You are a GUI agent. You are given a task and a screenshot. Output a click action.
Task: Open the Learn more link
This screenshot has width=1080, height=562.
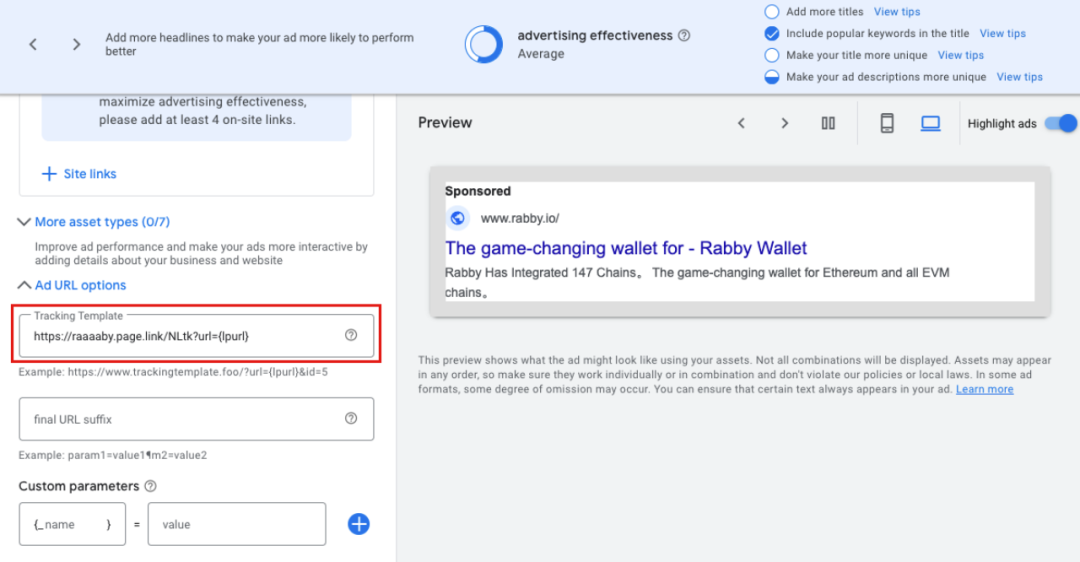point(984,389)
